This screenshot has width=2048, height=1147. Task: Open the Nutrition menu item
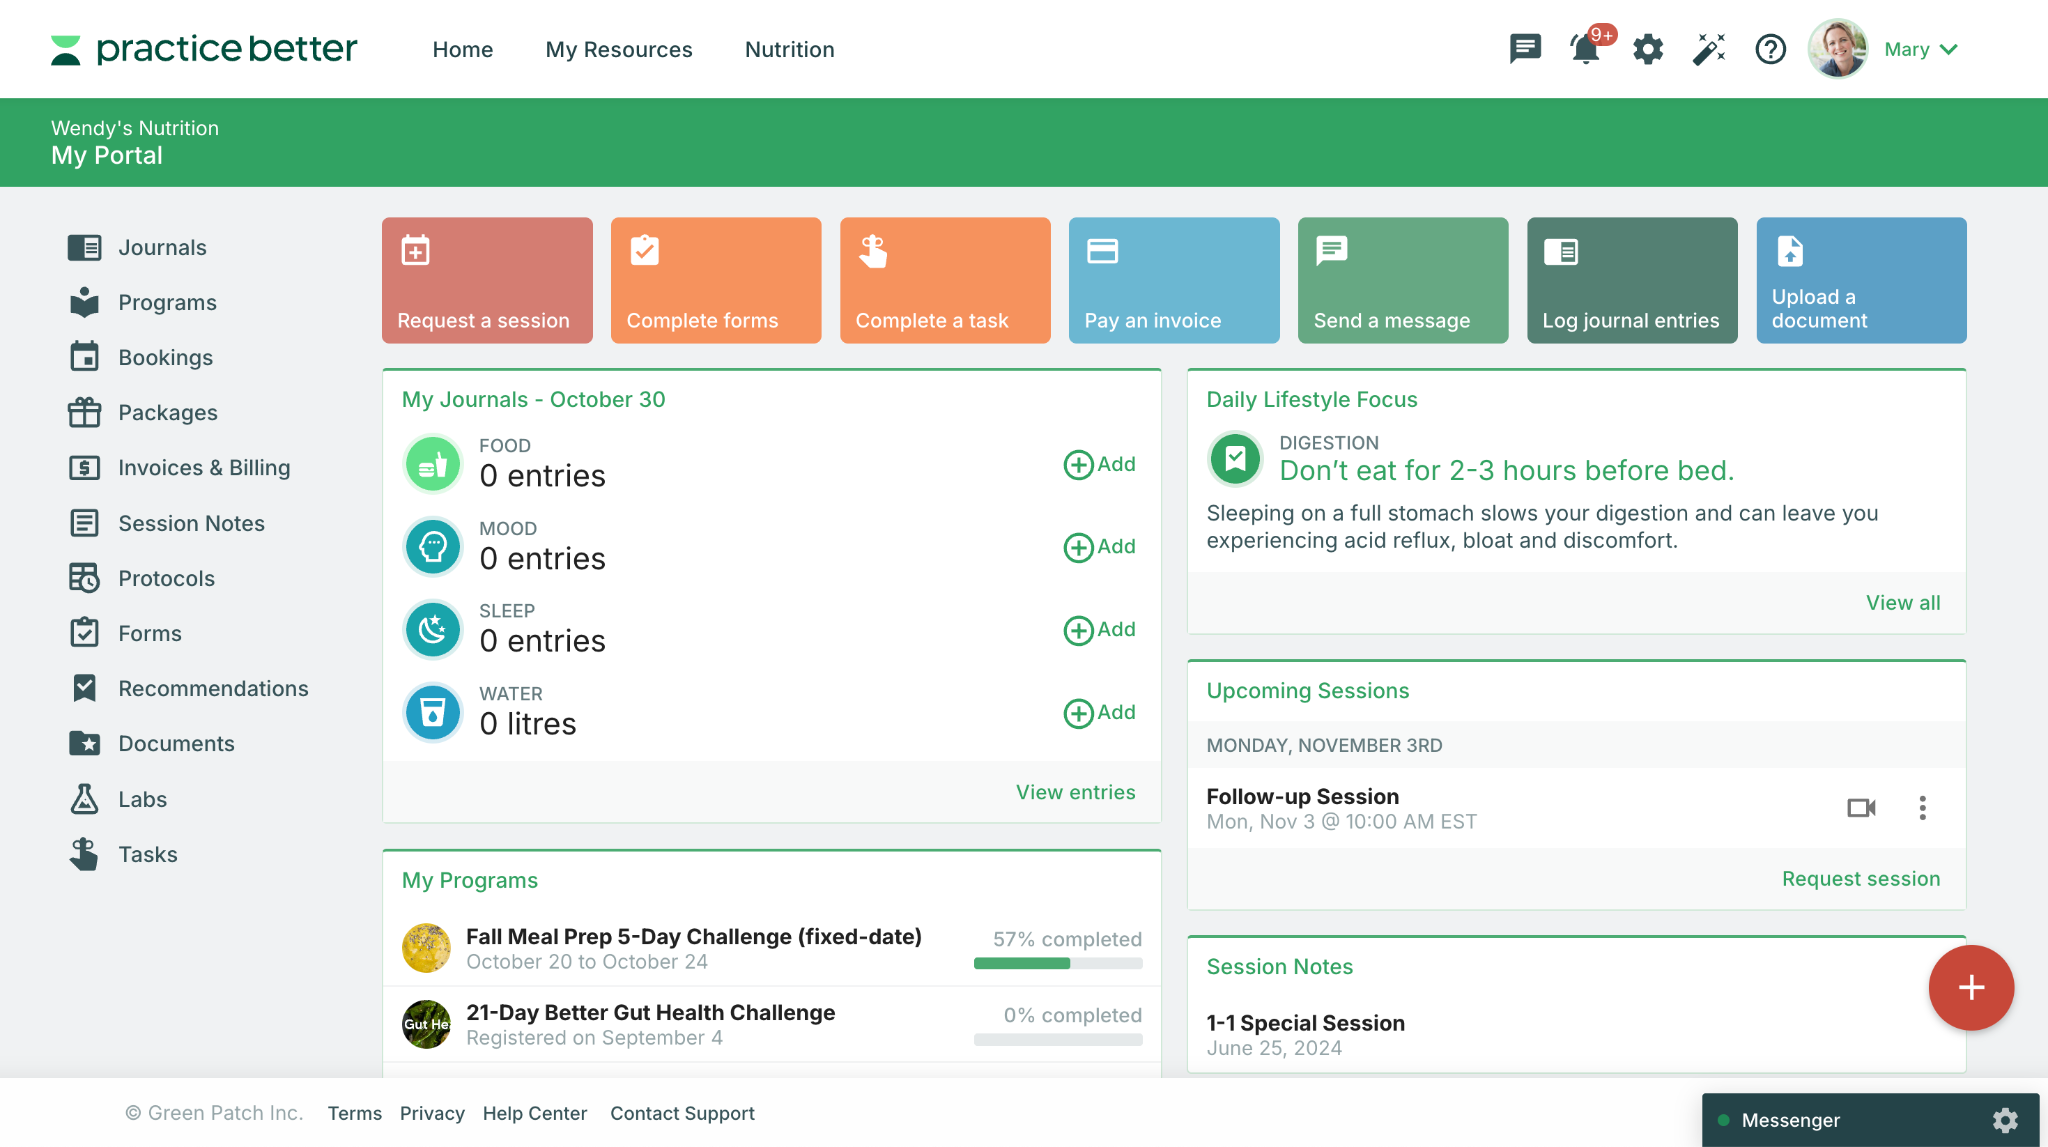[789, 49]
